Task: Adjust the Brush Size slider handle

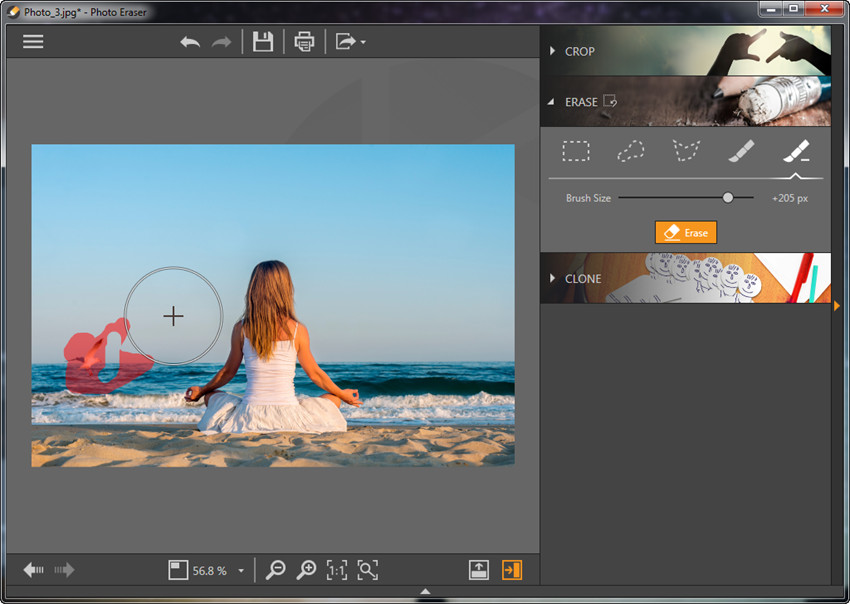Action: (x=728, y=198)
